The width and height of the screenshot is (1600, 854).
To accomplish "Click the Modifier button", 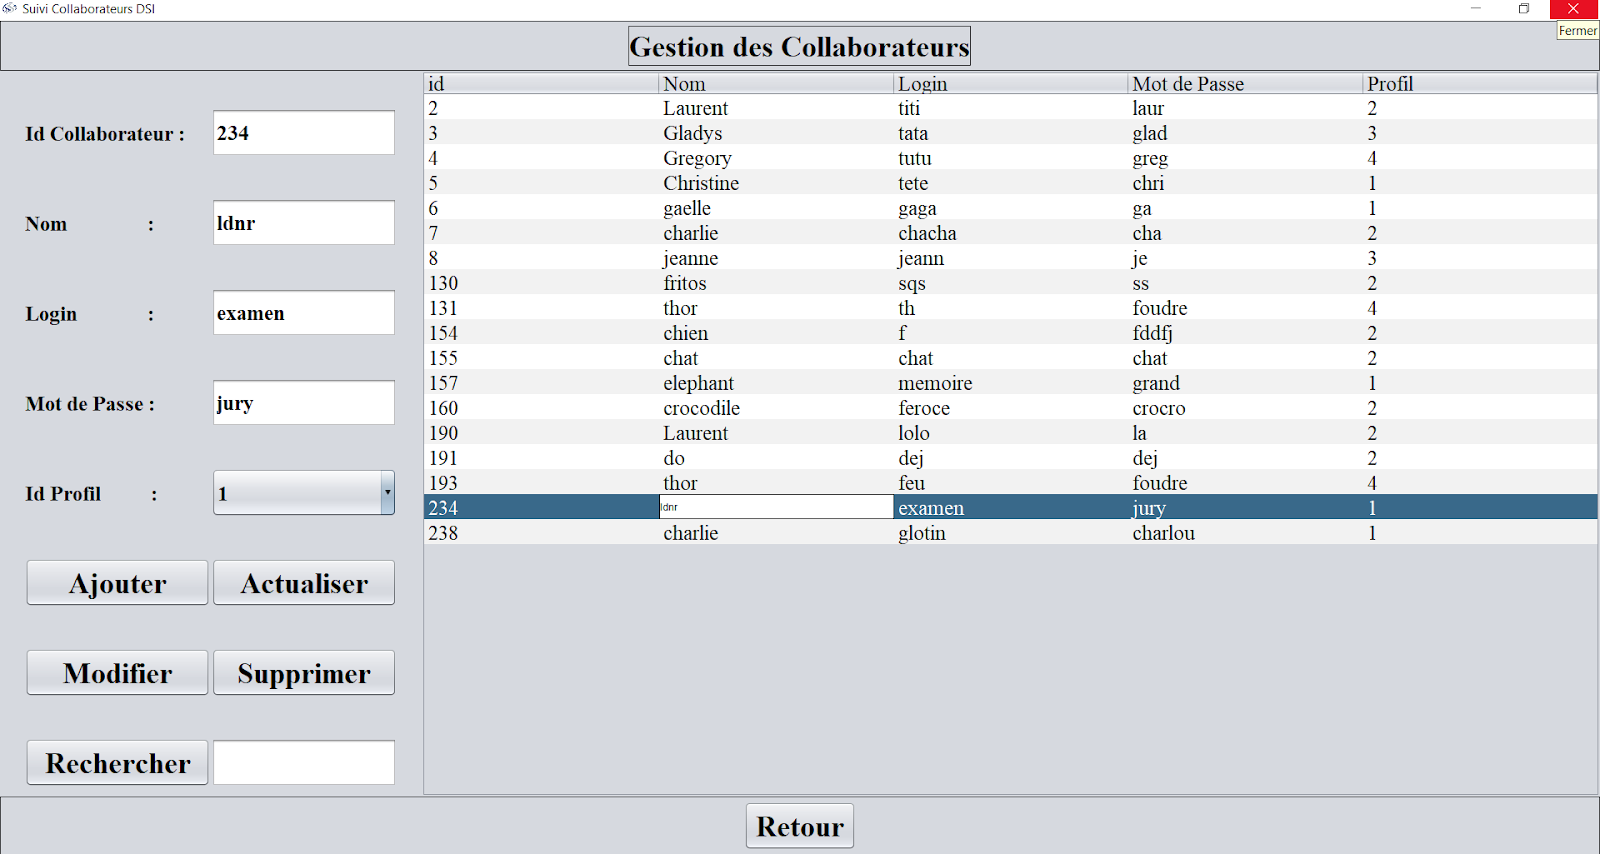I will [x=117, y=673].
